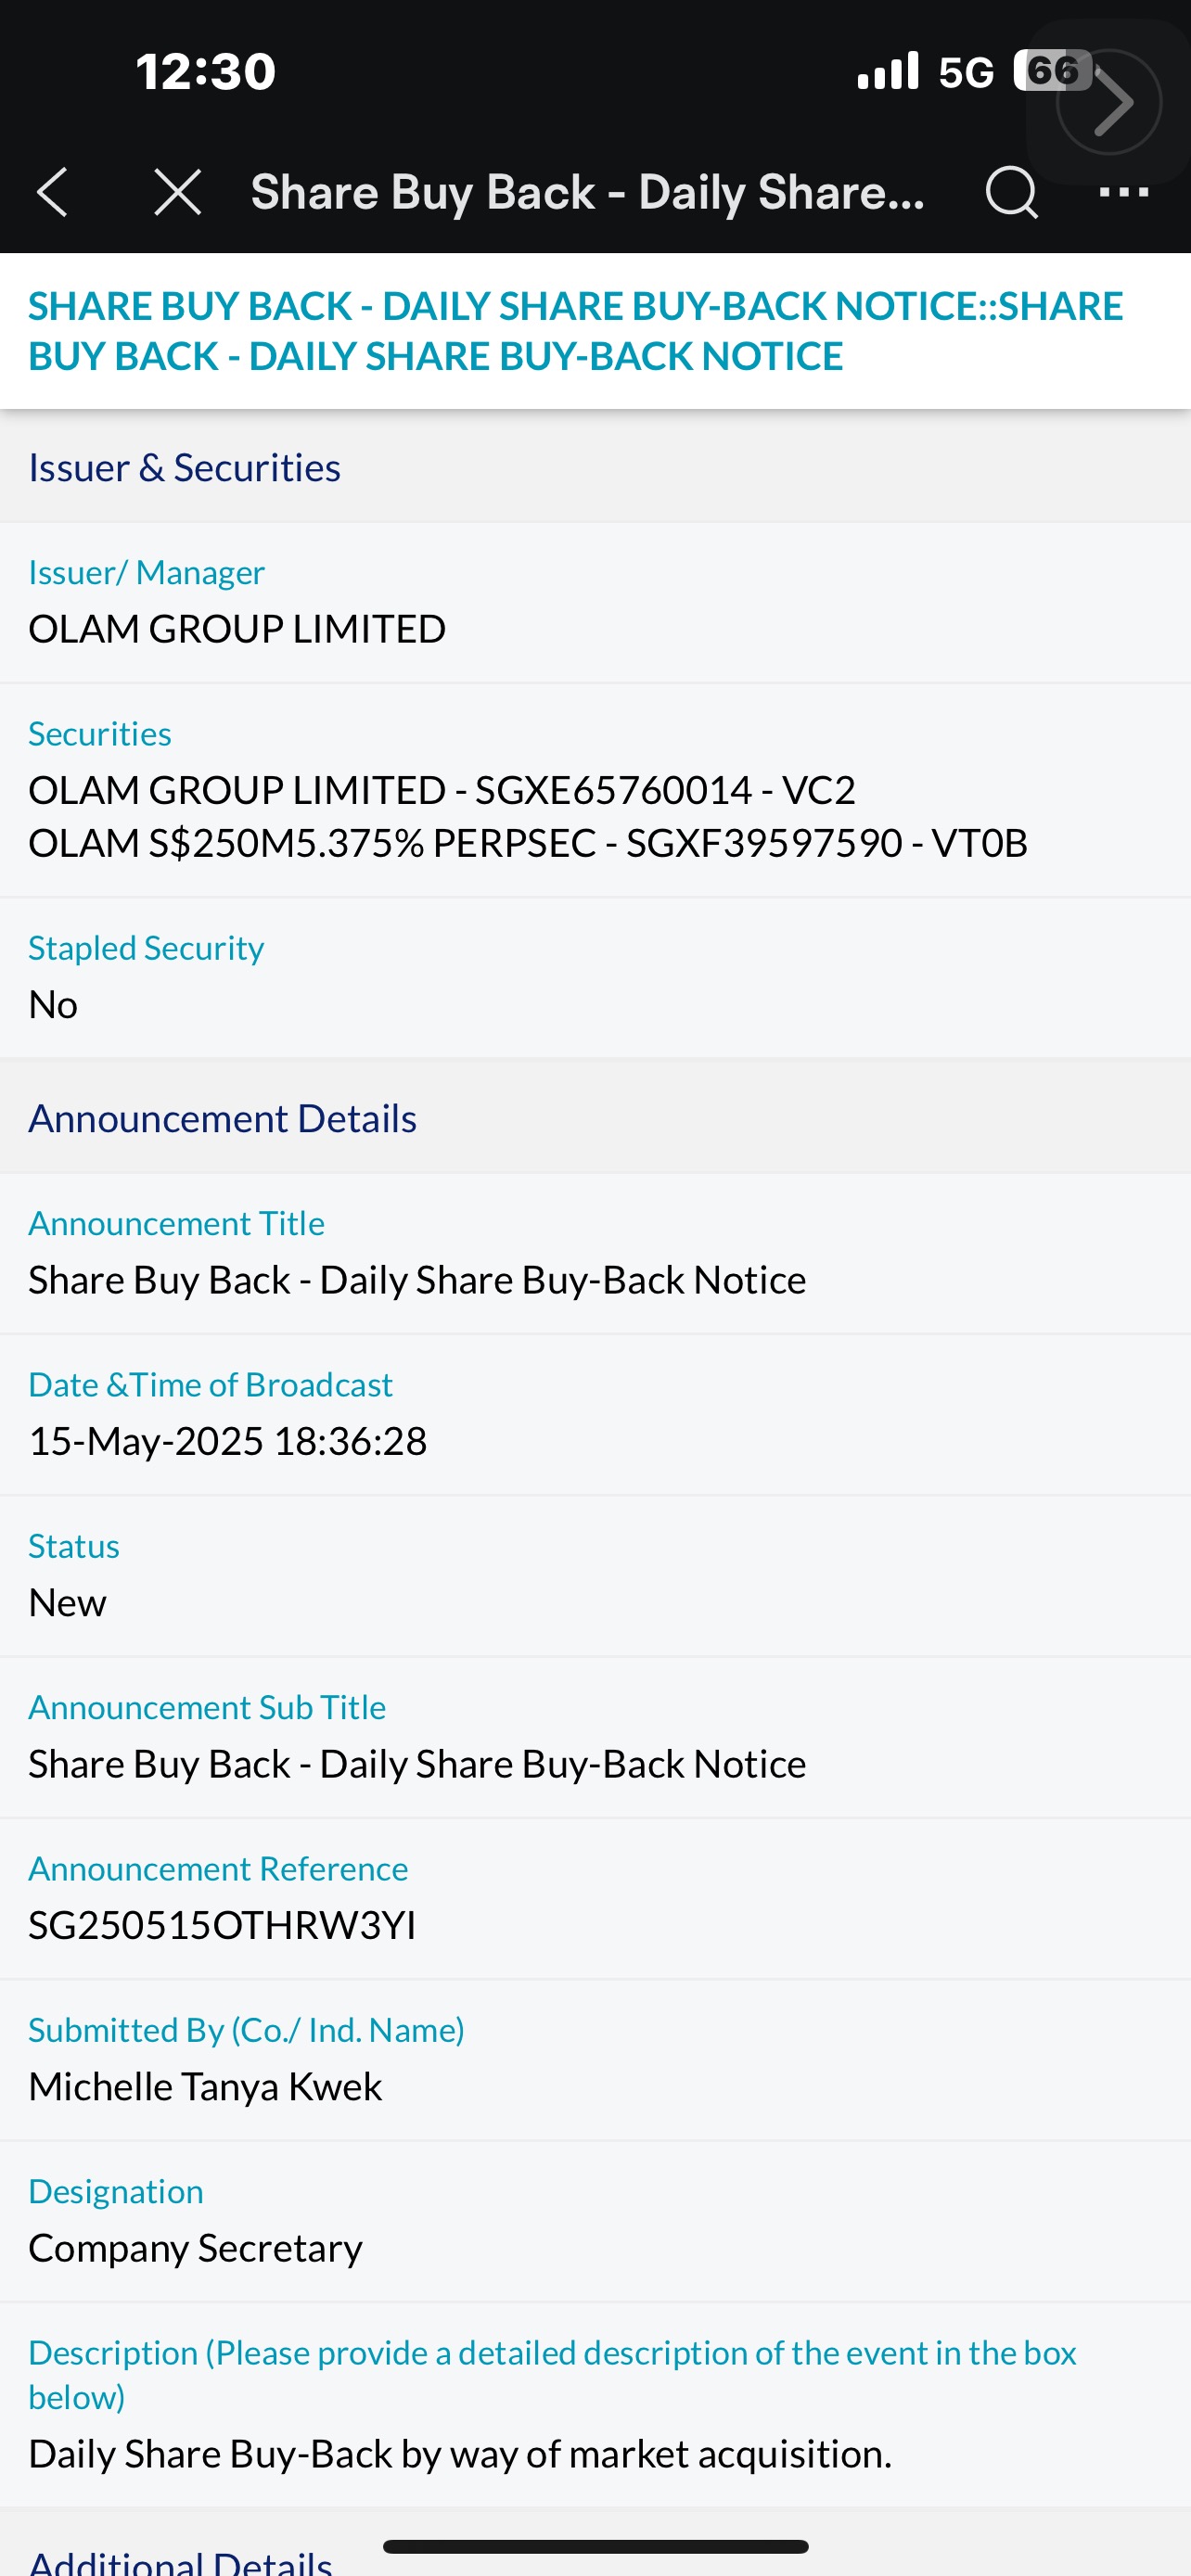Tap the 12:30 clock in status bar

(205, 72)
